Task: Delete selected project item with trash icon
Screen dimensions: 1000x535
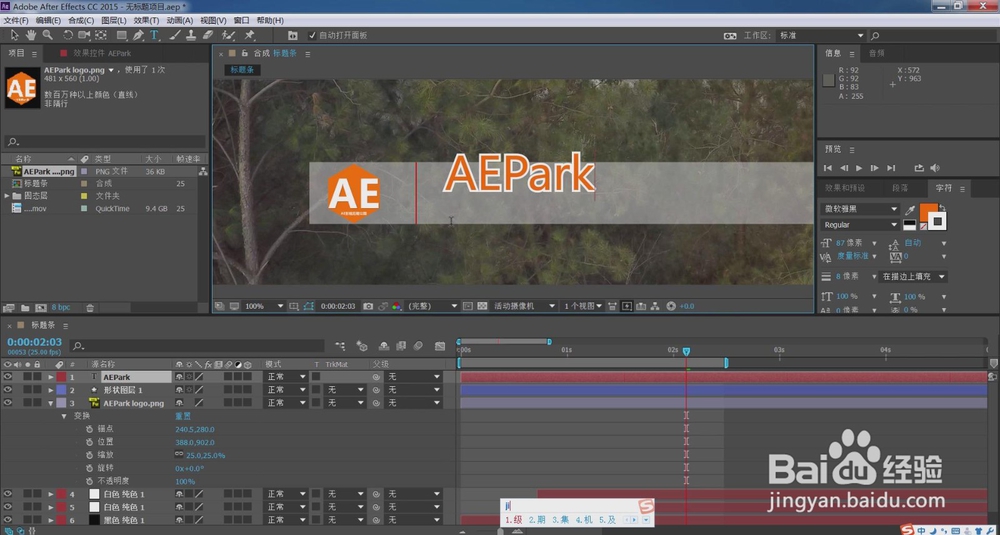Action: (90, 307)
